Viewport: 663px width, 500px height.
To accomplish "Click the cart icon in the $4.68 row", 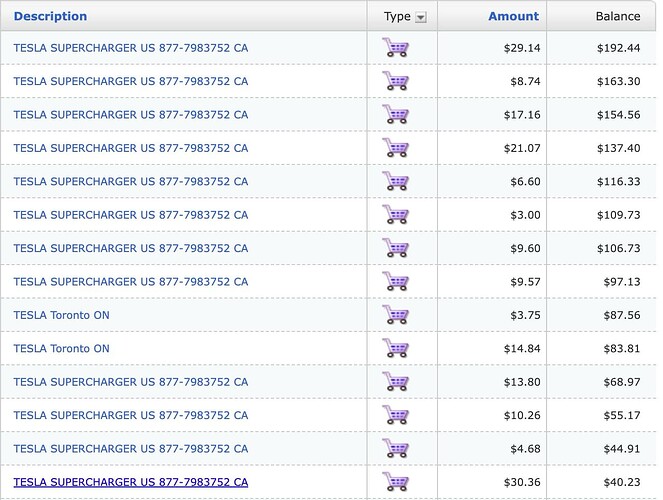I will (395, 448).
